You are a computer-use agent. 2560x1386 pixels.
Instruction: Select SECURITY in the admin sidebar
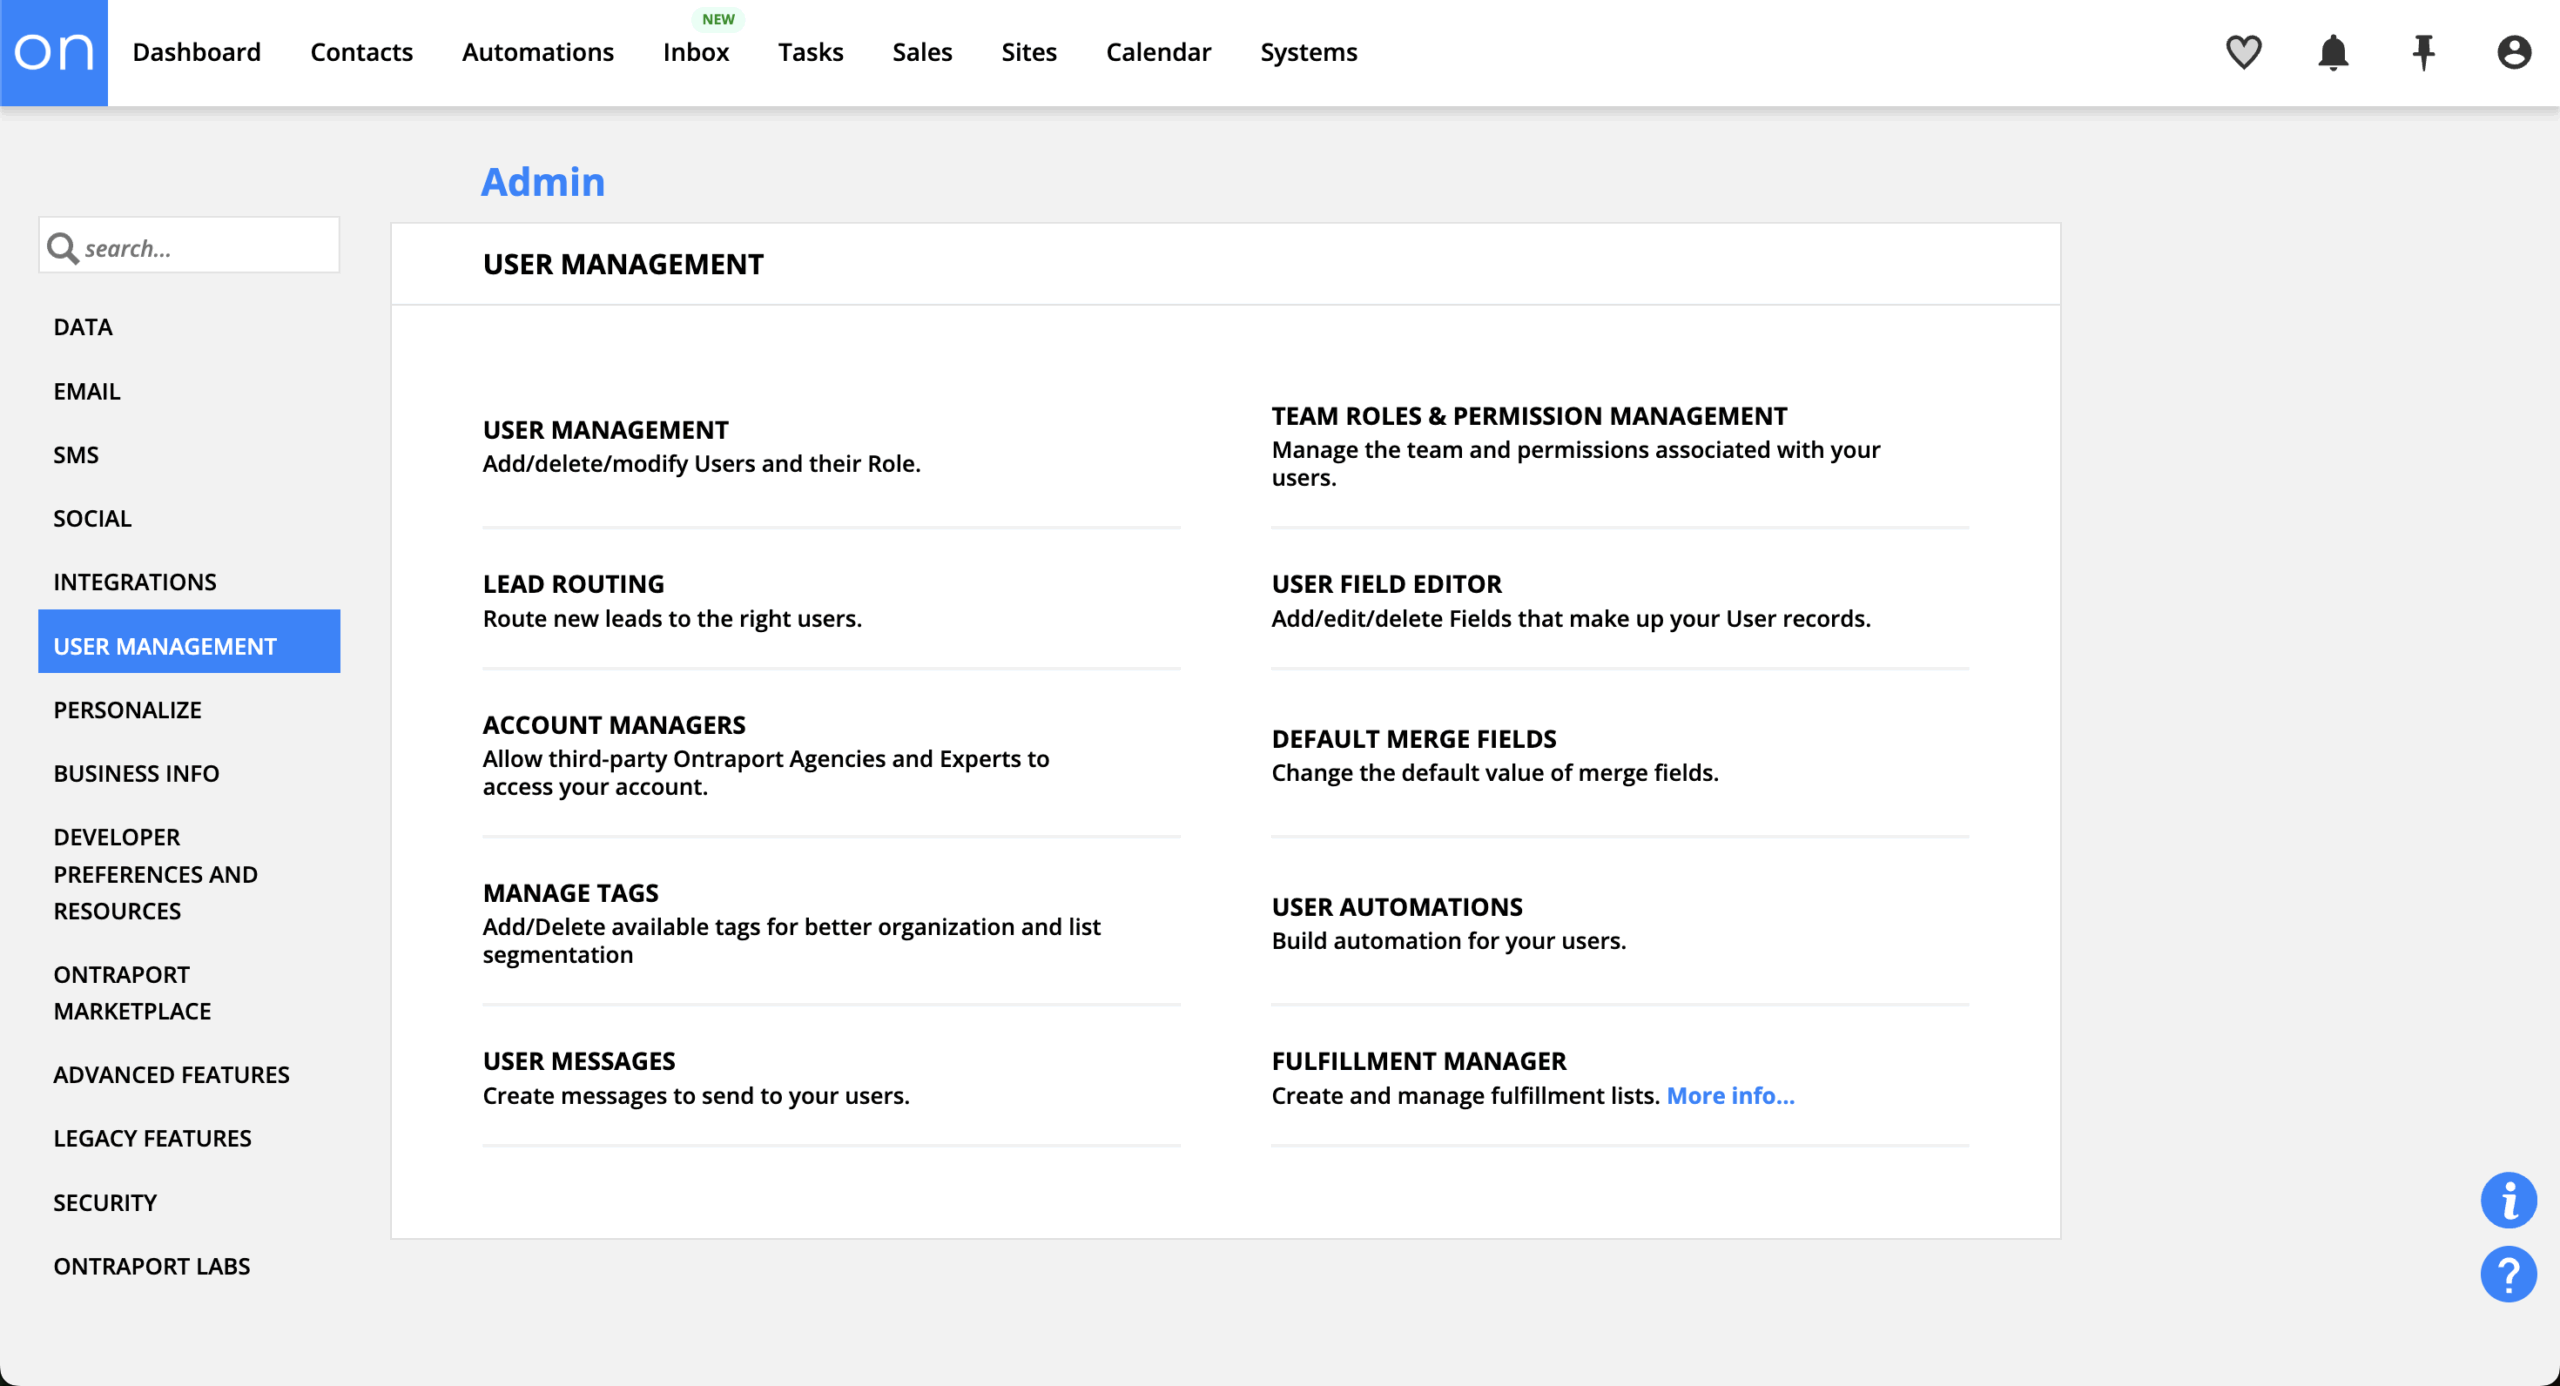pyautogui.click(x=105, y=1202)
